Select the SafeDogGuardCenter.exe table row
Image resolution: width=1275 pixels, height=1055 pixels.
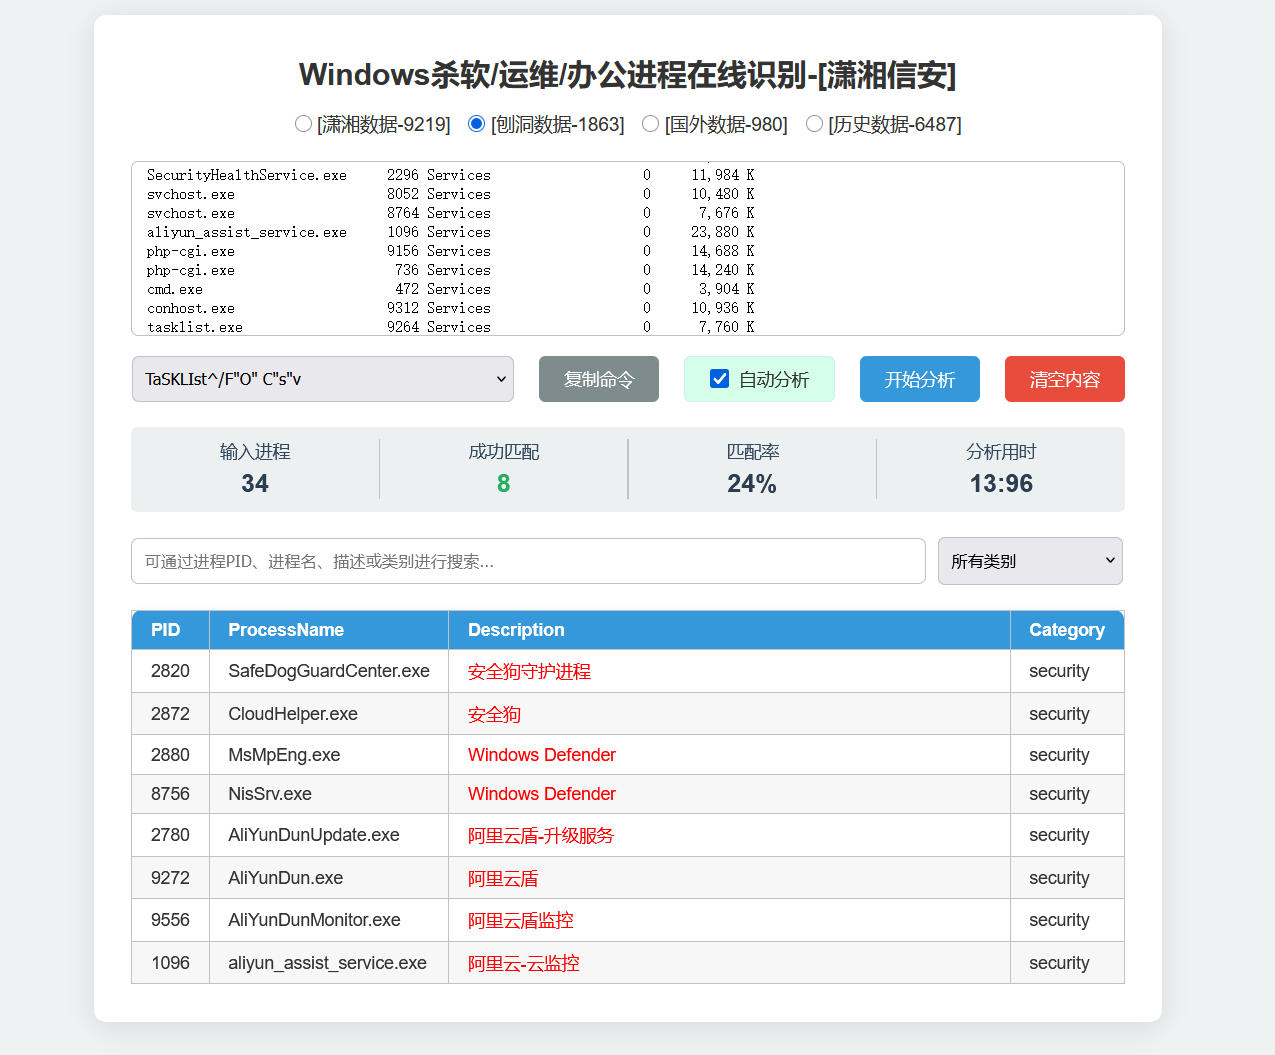click(x=328, y=671)
